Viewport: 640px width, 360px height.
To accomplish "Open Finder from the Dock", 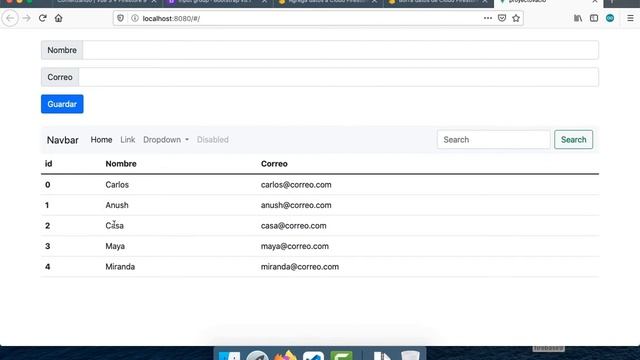I will (229, 356).
